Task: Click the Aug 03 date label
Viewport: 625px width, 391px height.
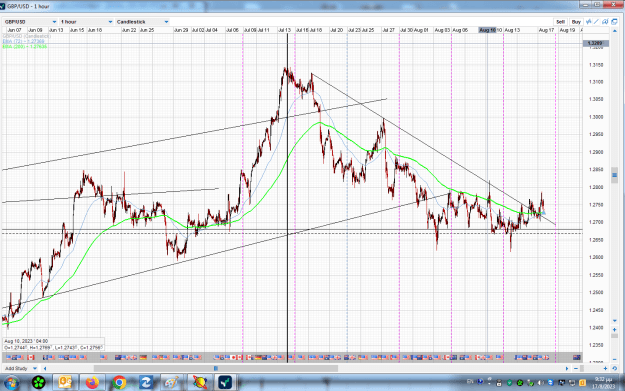Action: pos(442,30)
